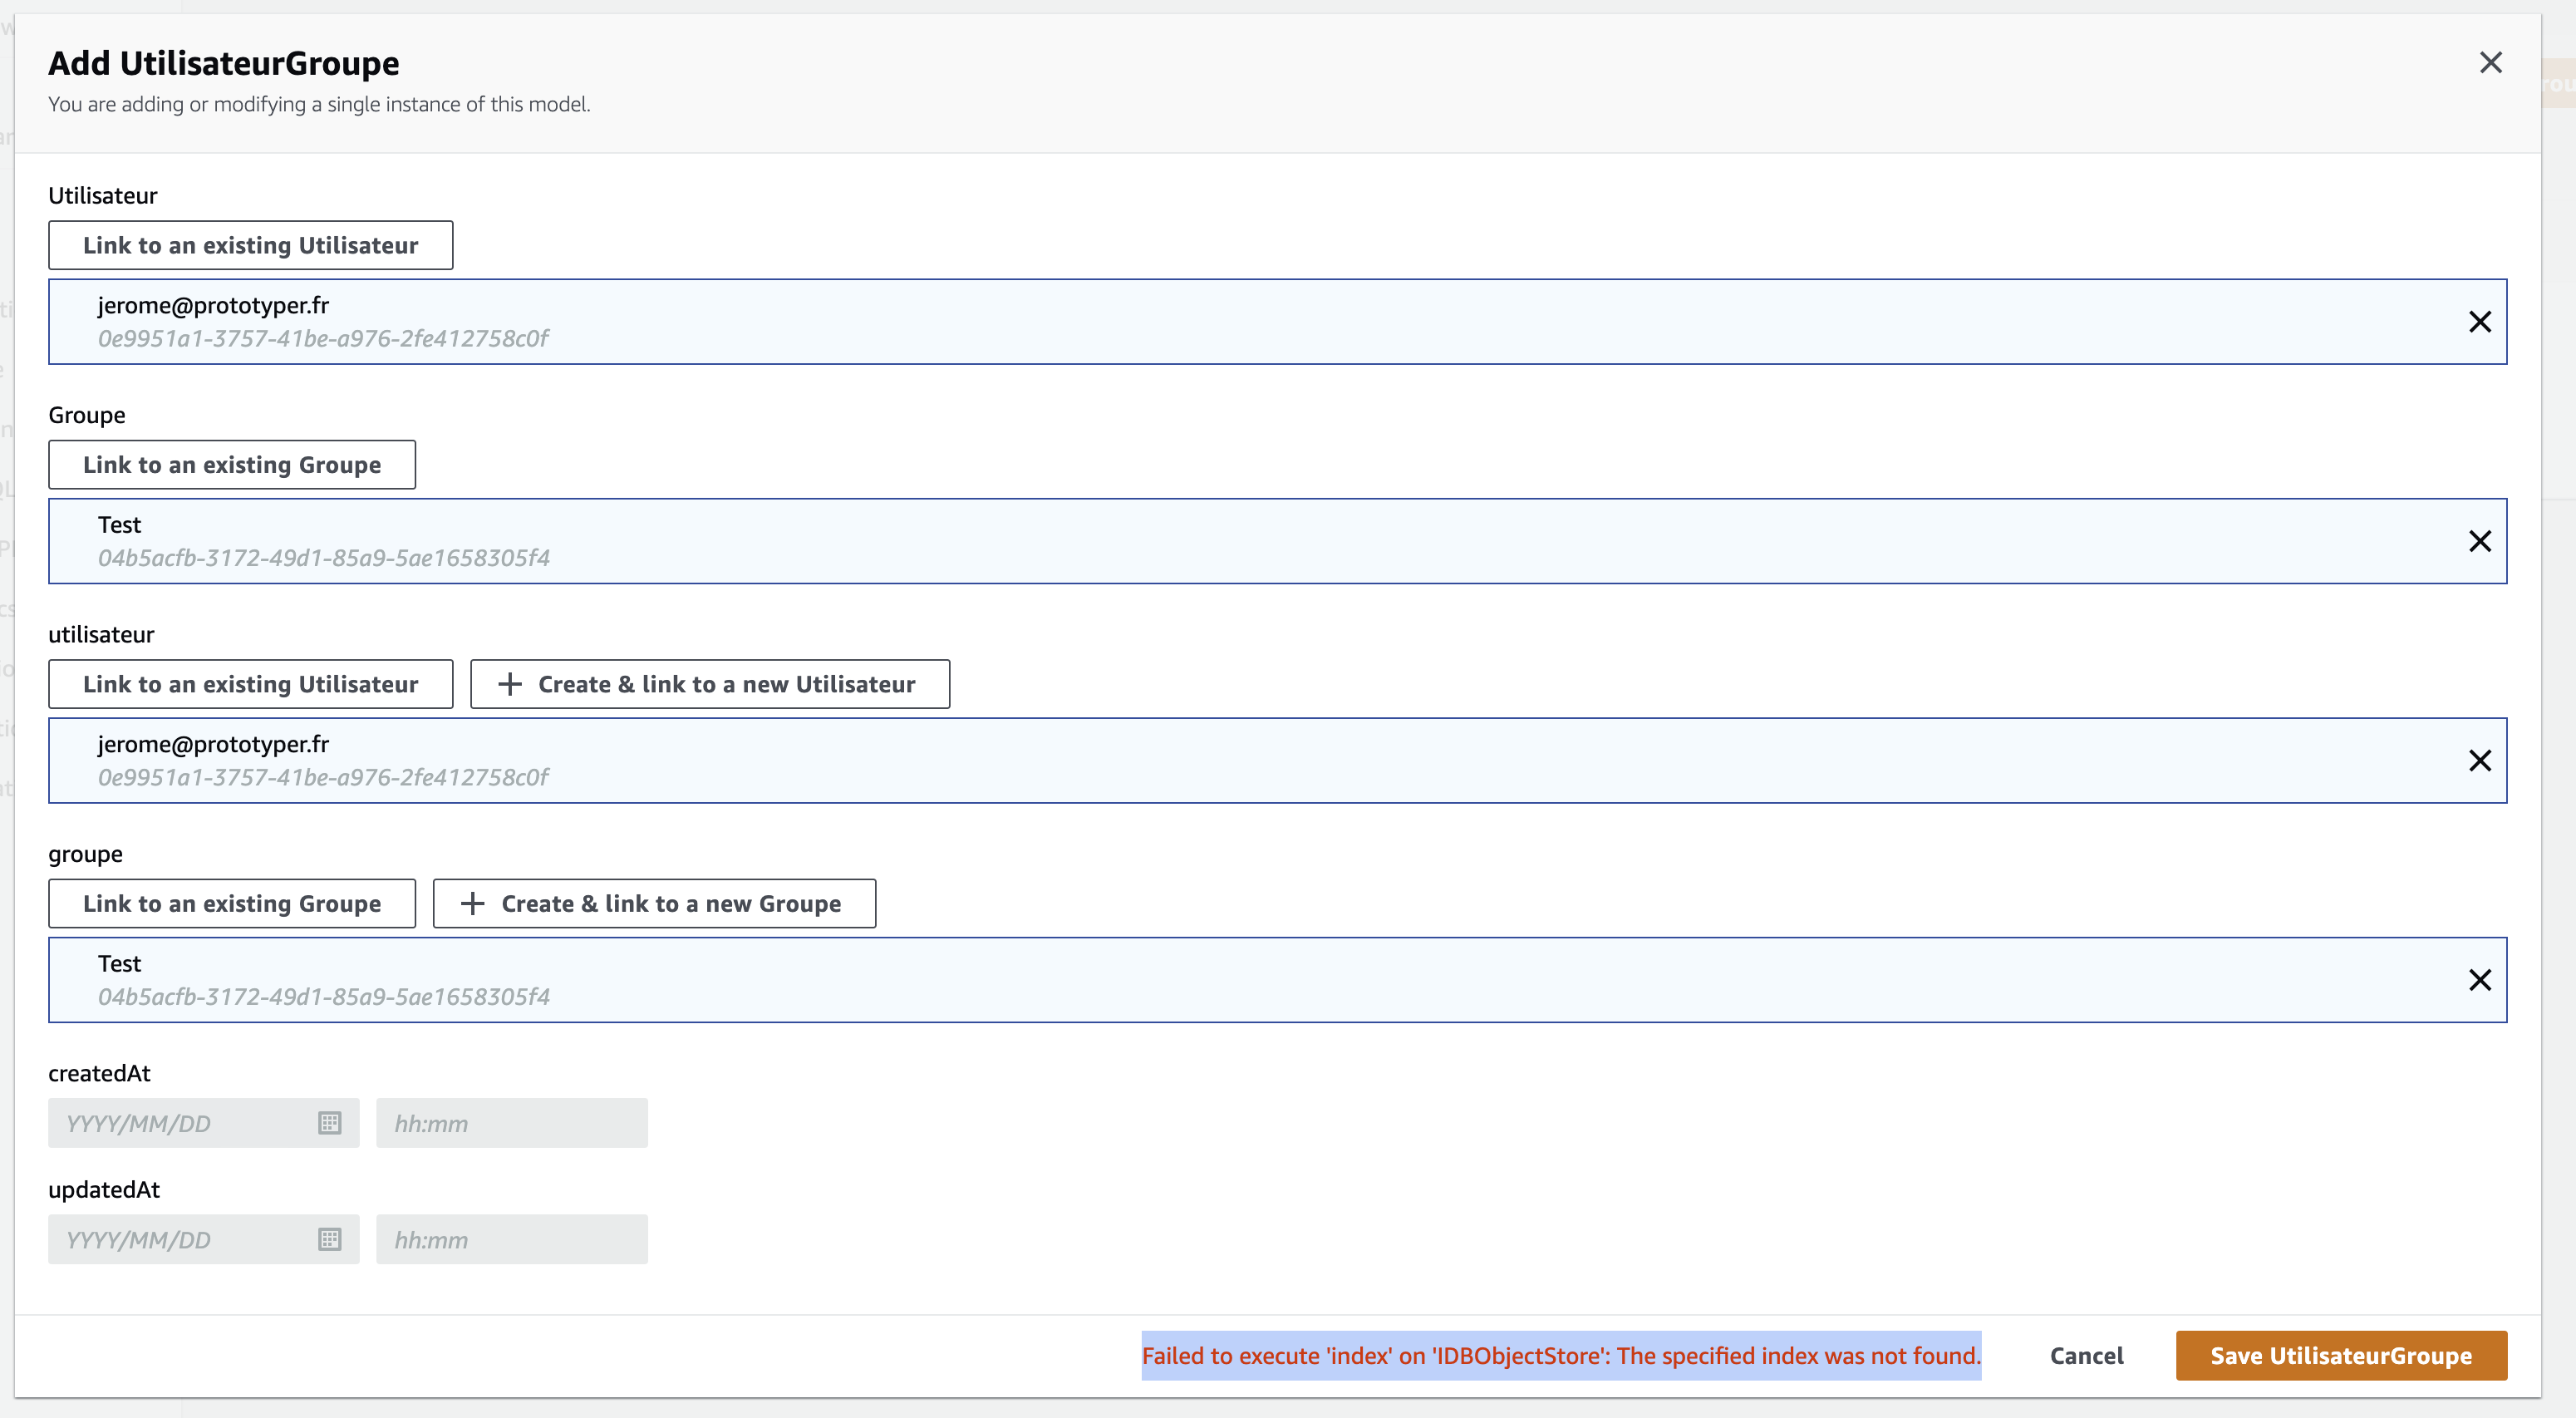This screenshot has width=2576, height=1418.
Task: Select Create & link to a new Utilisateur
Action: [710, 684]
